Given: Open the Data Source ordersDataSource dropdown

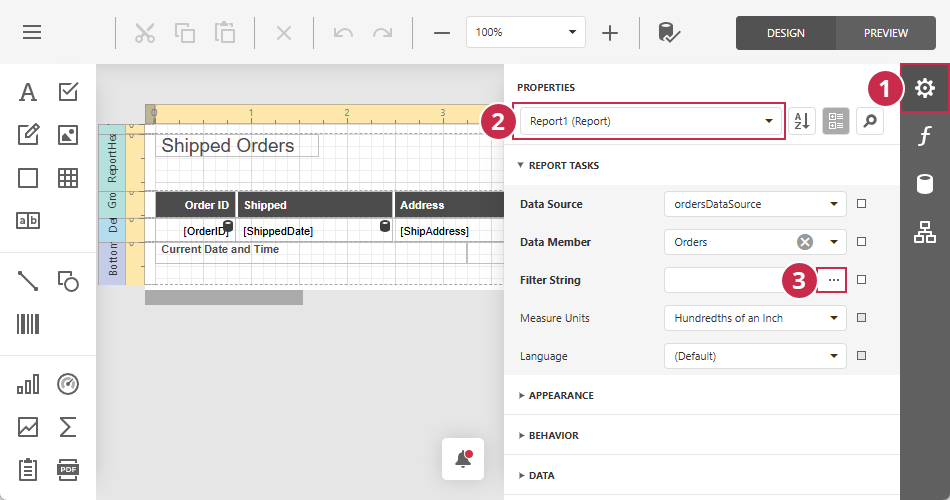Looking at the screenshot, I should tap(755, 204).
